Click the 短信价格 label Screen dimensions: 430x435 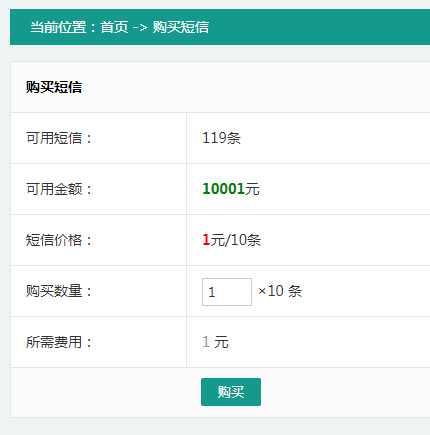[x=59, y=240]
